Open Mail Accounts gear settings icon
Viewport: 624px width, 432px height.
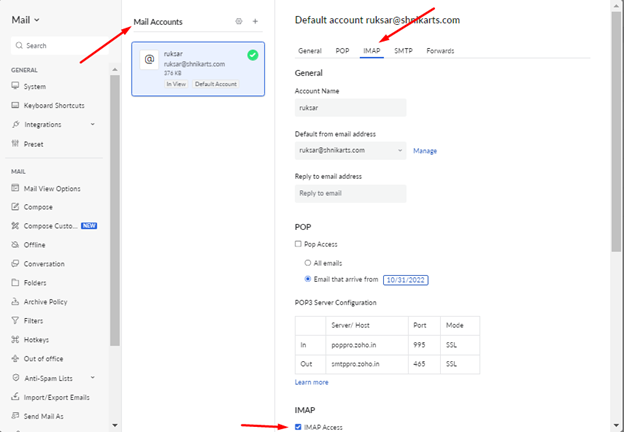coord(239,21)
